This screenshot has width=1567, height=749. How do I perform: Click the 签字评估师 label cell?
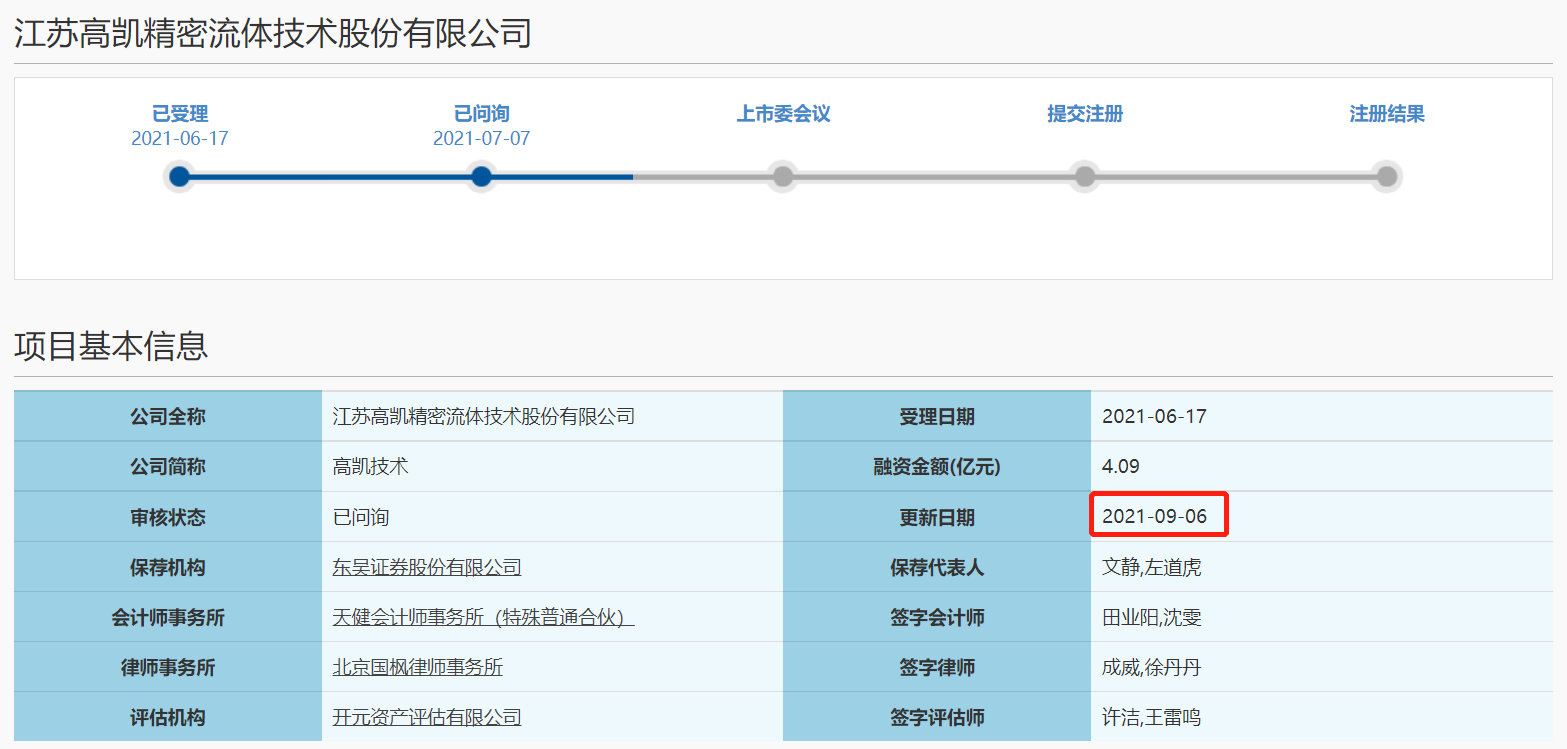click(937, 717)
